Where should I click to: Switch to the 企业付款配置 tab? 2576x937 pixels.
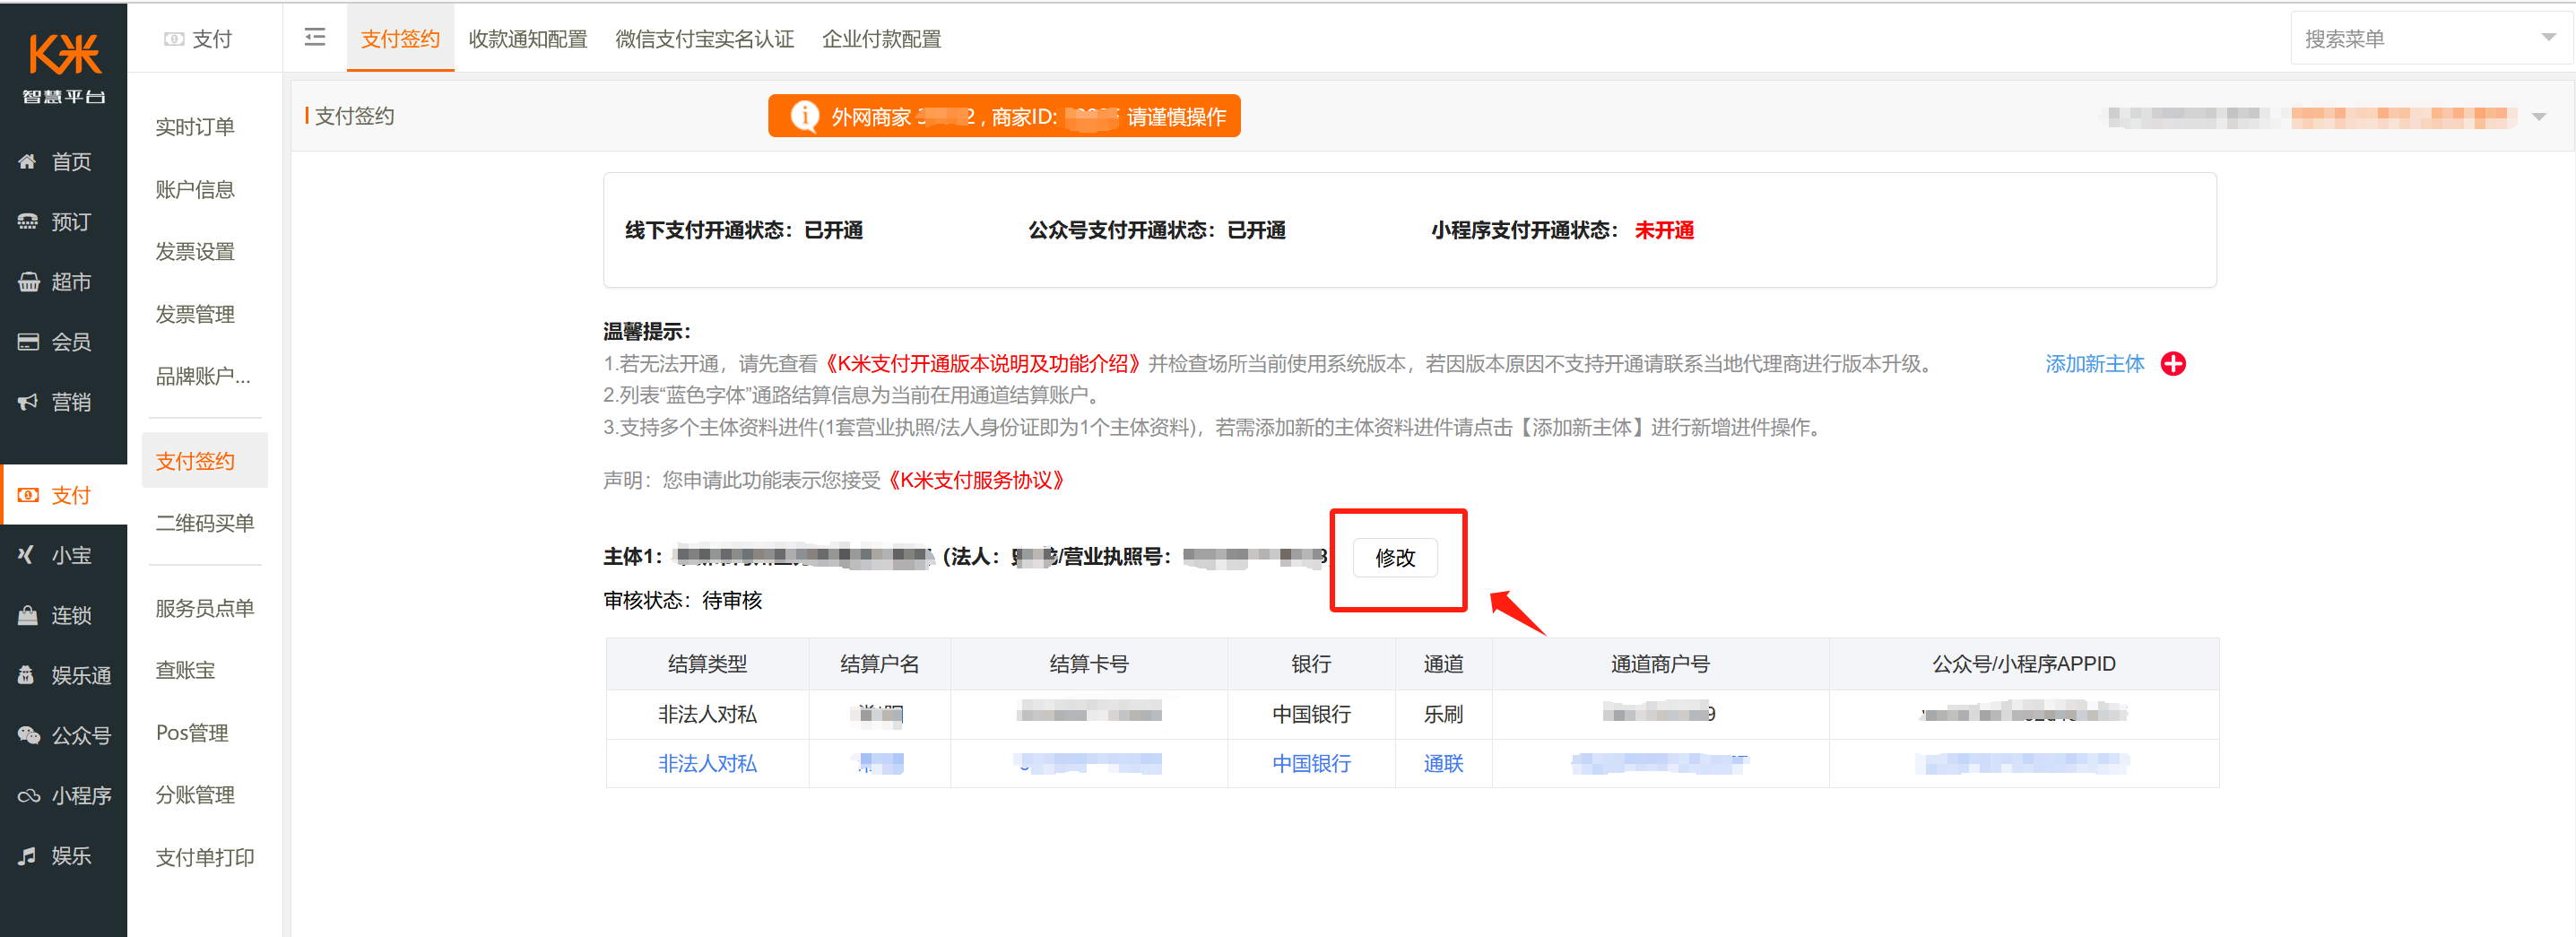[881, 39]
